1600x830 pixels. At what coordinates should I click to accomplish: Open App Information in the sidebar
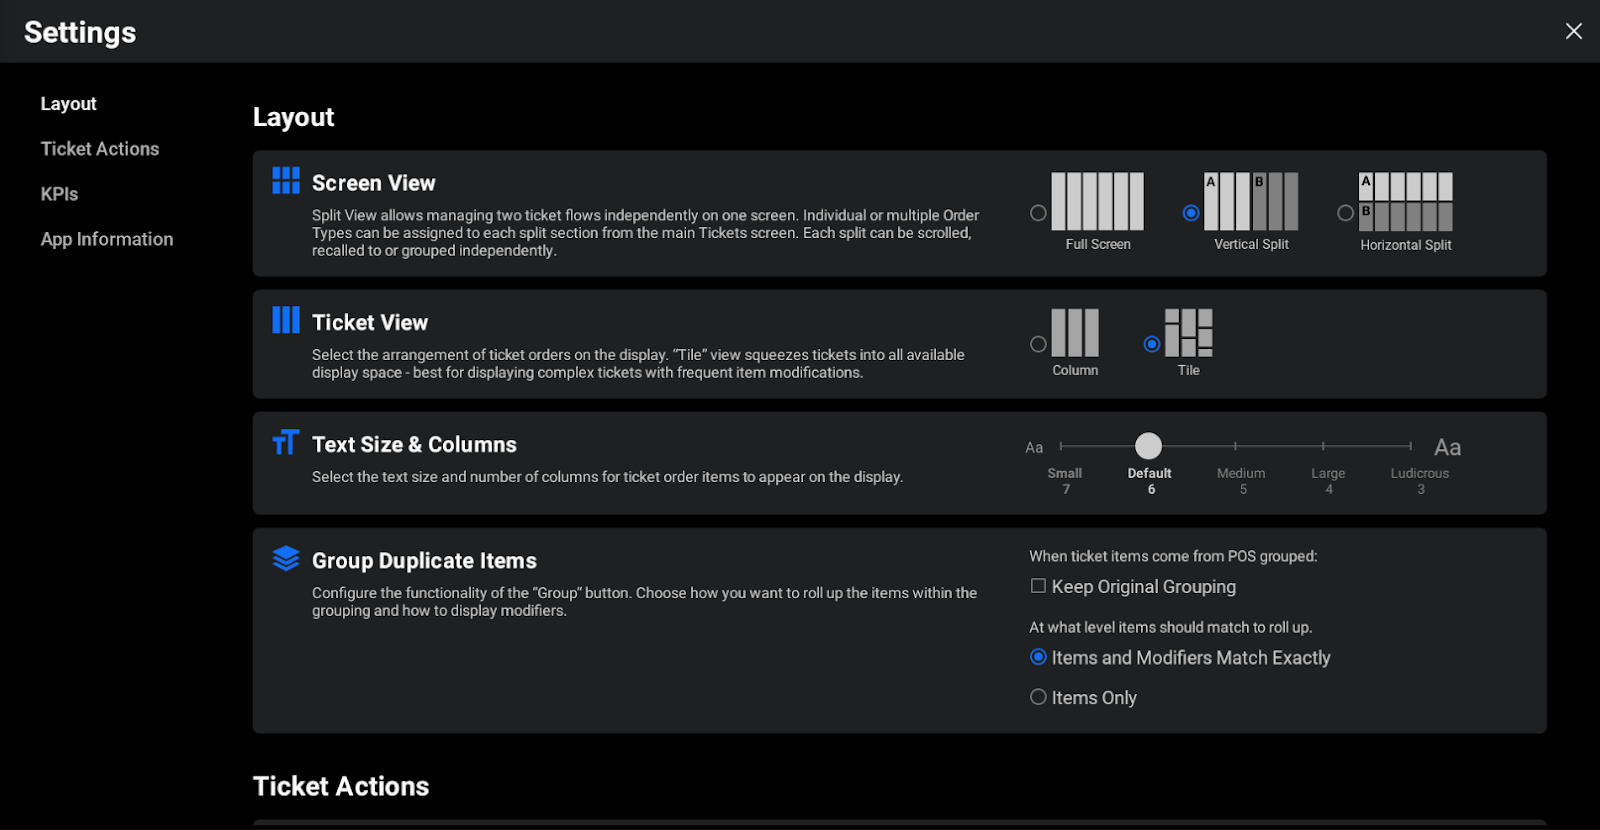107,239
